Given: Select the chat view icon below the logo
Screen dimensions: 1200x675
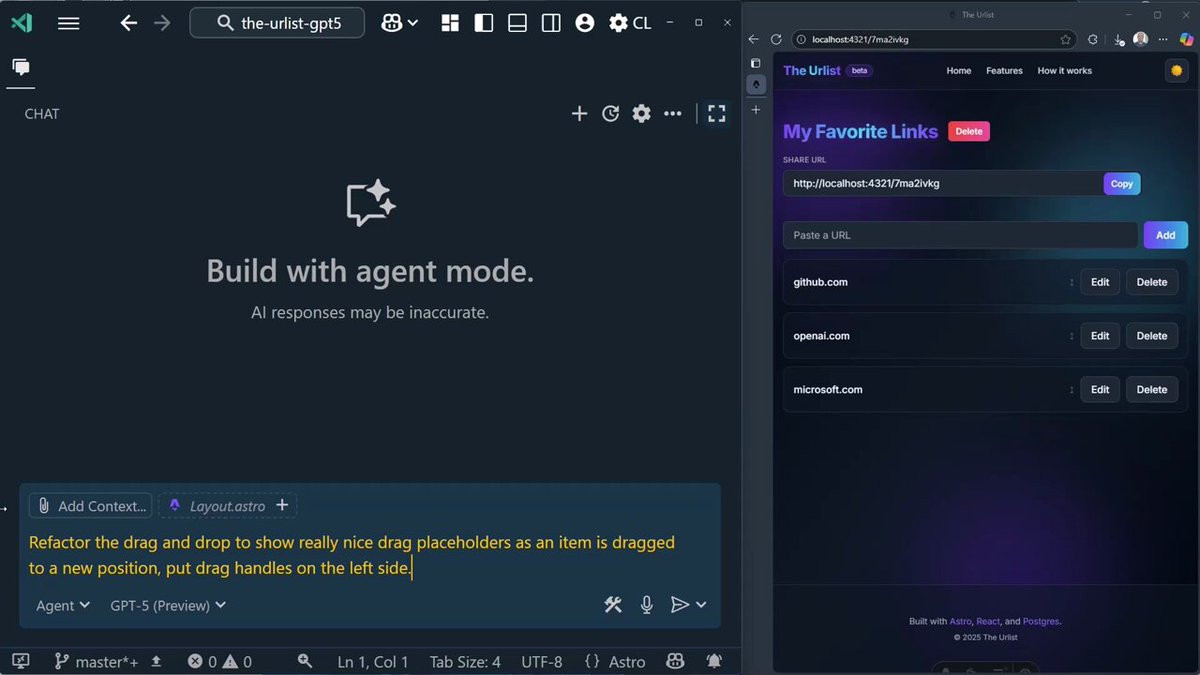Looking at the screenshot, I should pyautogui.click(x=21, y=67).
